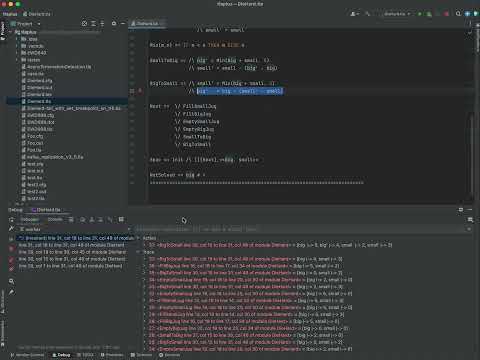
Task: Stop the running process with red square
Action: (446, 14)
